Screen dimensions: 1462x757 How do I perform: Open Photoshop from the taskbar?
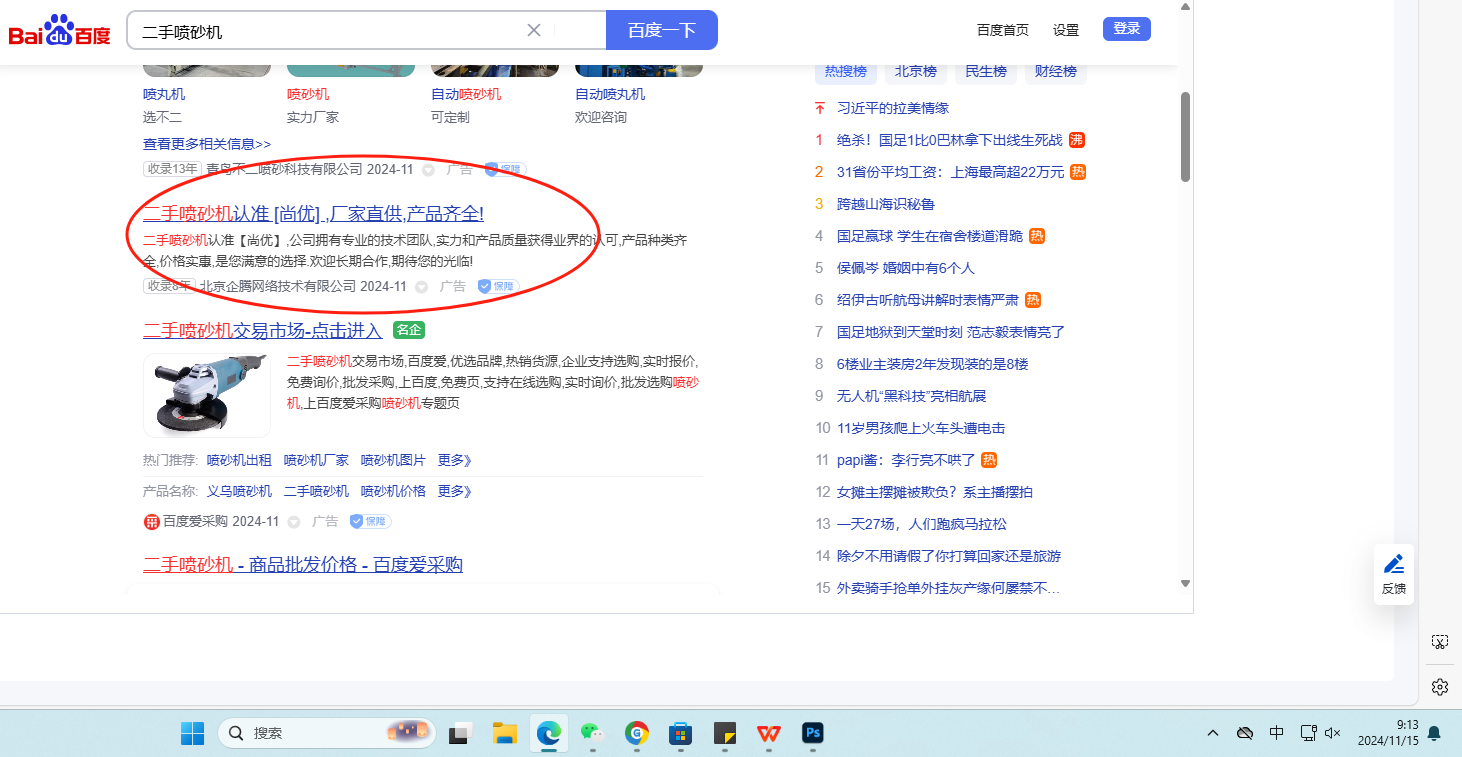pyautogui.click(x=812, y=733)
